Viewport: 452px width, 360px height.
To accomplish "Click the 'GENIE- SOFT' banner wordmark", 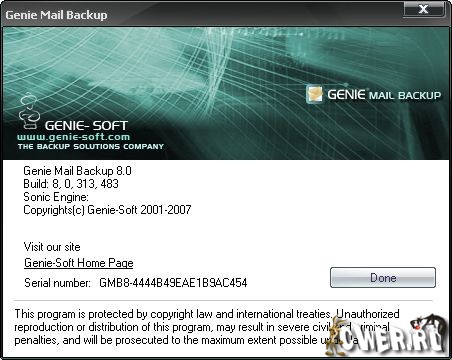I will [x=86, y=125].
